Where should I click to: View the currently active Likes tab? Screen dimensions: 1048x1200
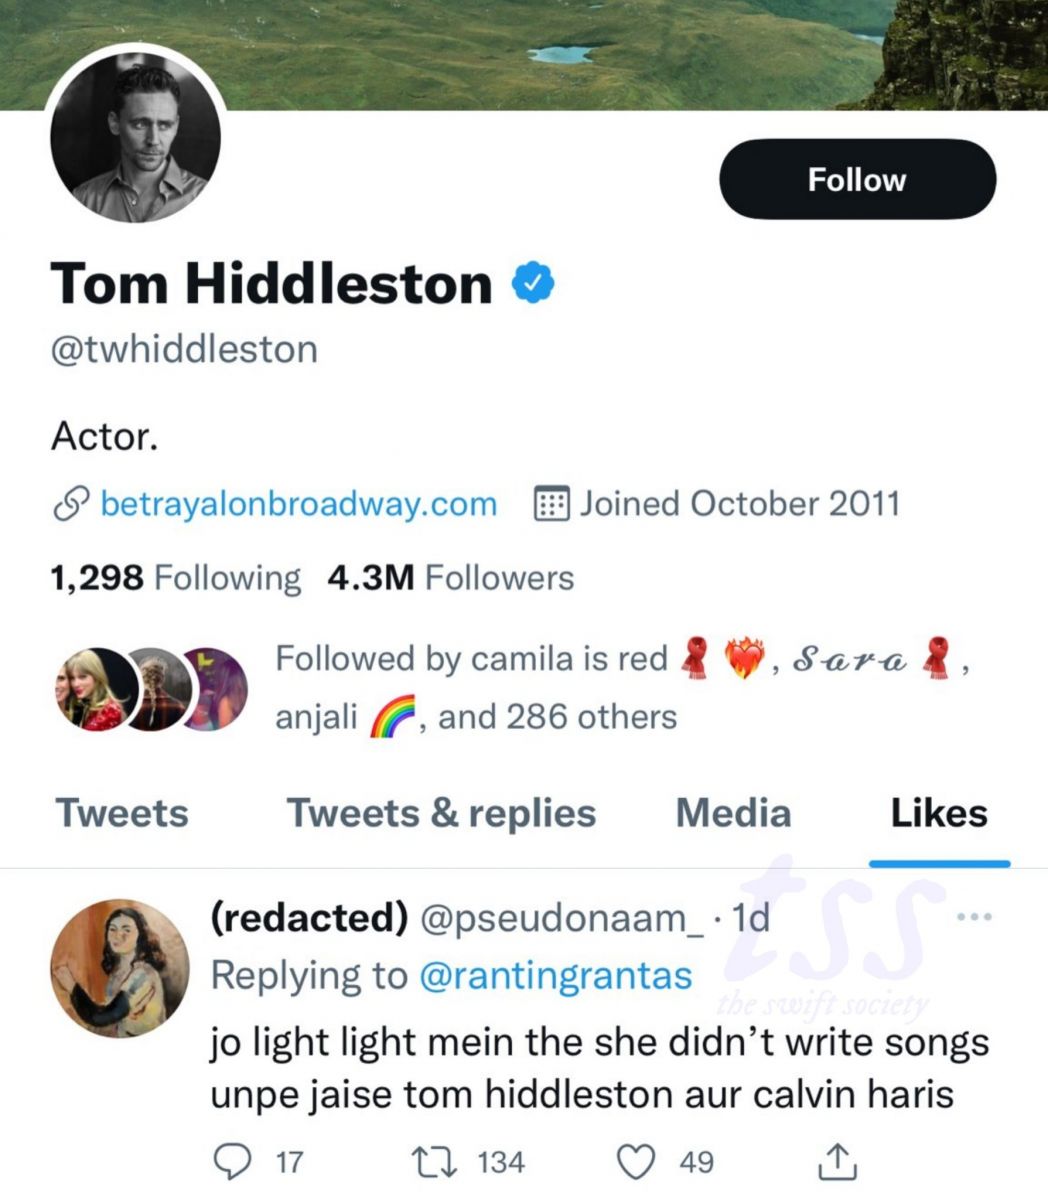tap(938, 813)
